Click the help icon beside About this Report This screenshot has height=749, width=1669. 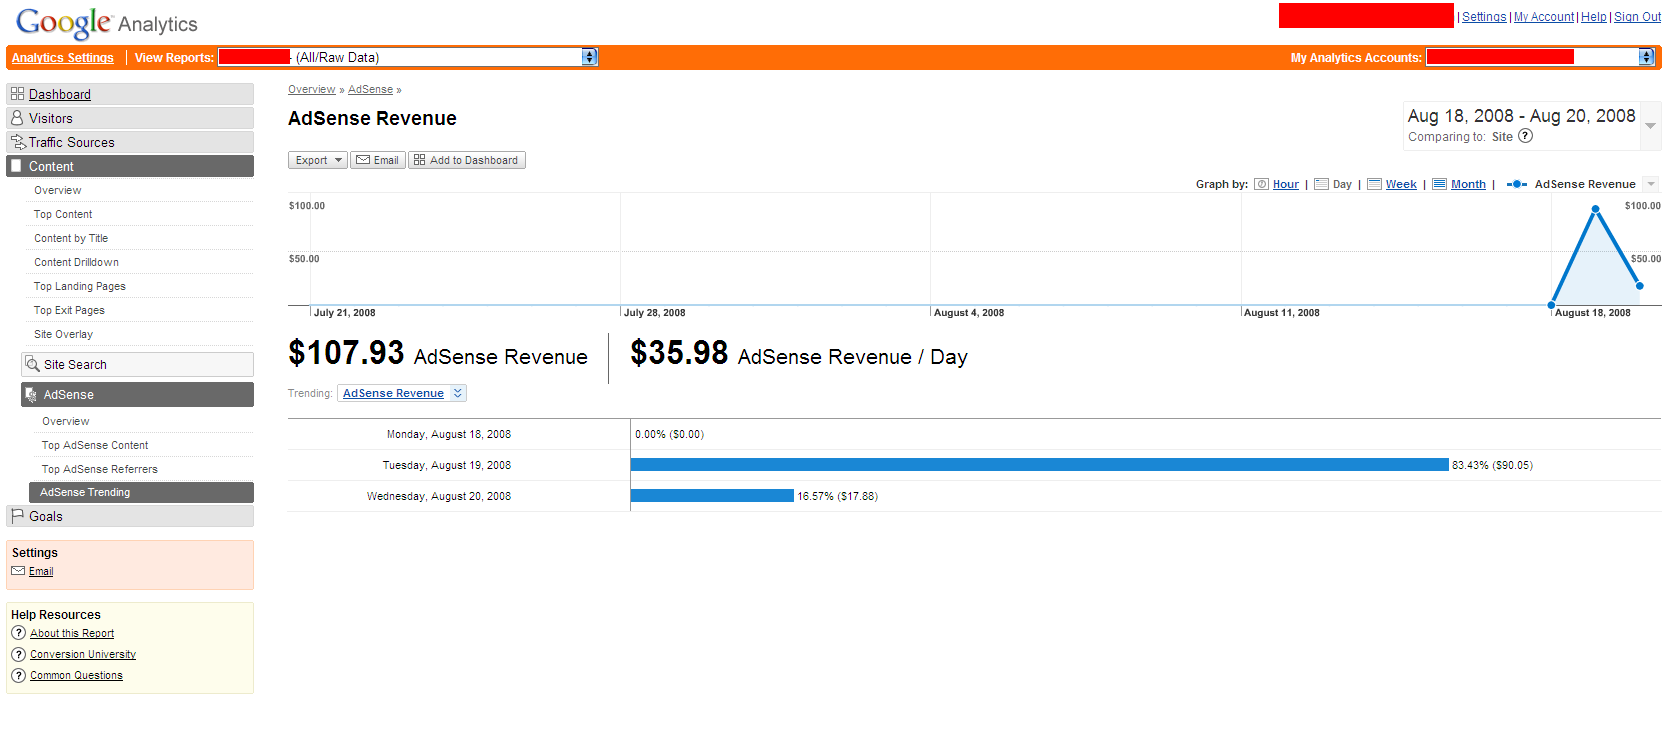18,633
